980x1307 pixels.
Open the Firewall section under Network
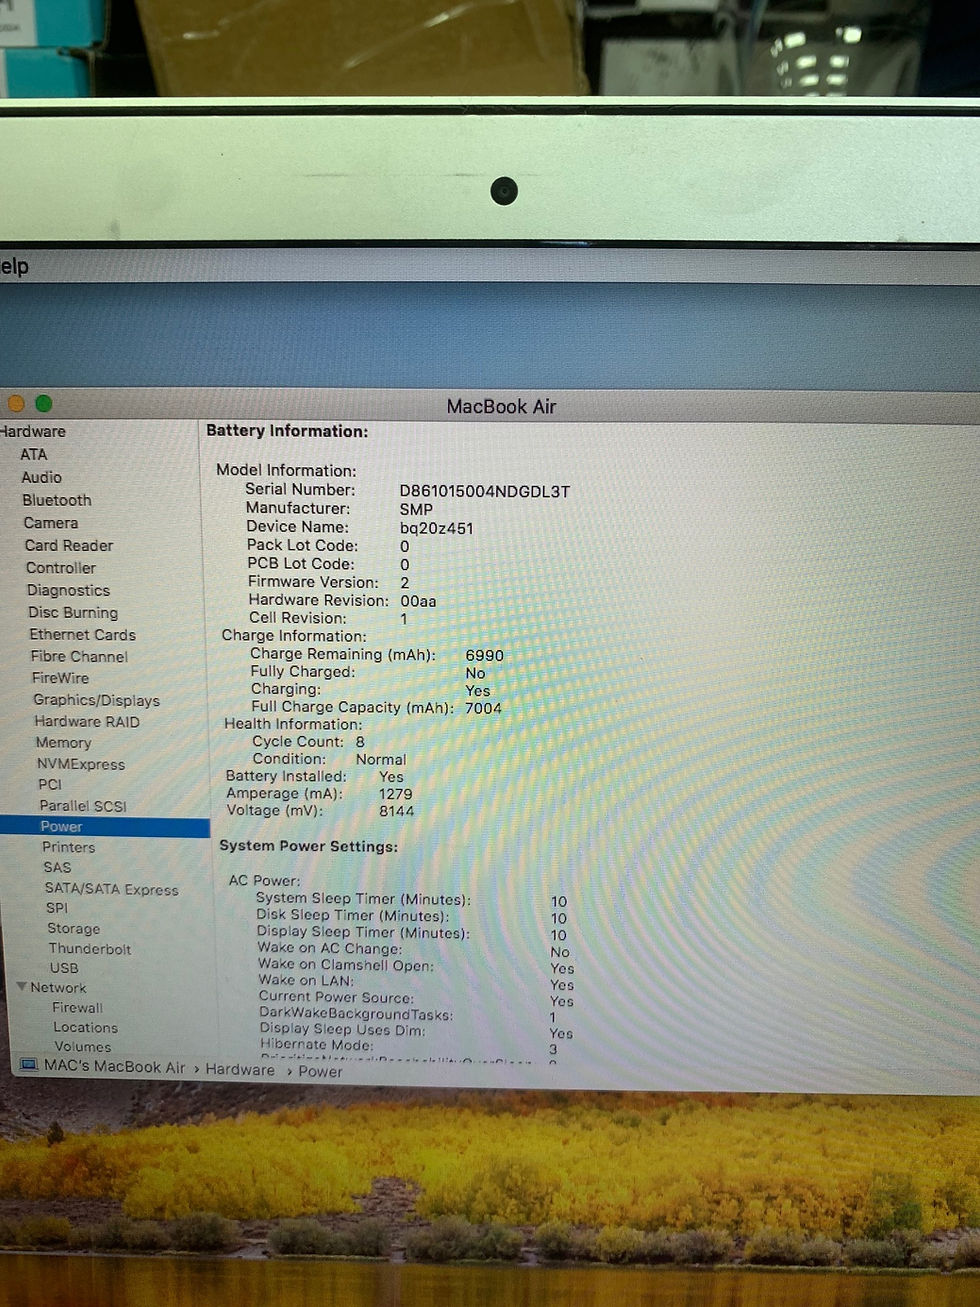(77, 1007)
